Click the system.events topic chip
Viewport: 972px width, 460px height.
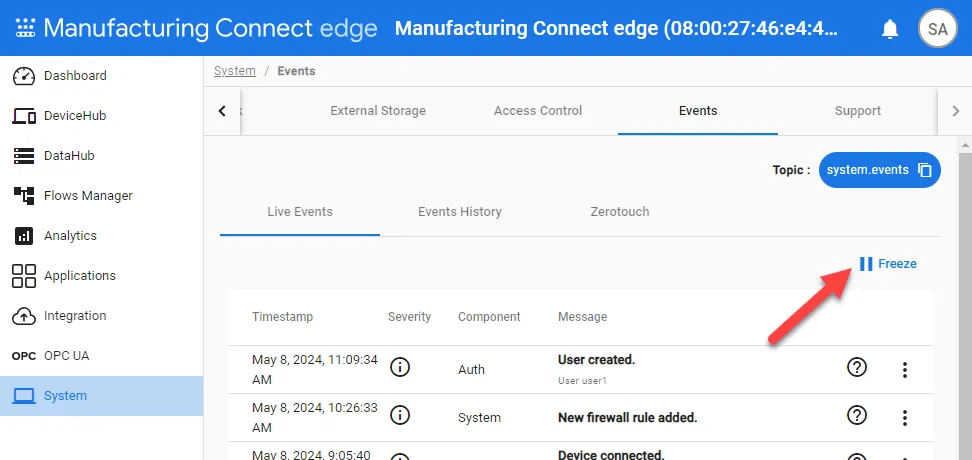pyautogui.click(x=880, y=170)
